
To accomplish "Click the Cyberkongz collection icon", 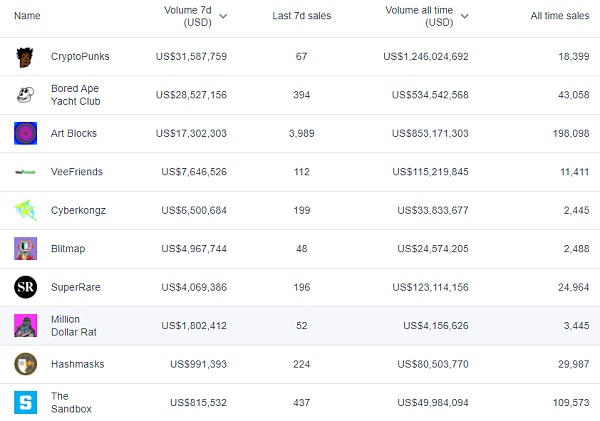I will pos(25,210).
